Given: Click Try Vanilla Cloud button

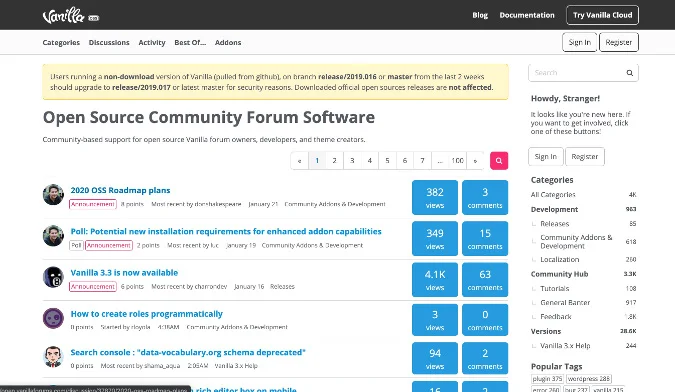Looking at the screenshot, I should 603,15.
